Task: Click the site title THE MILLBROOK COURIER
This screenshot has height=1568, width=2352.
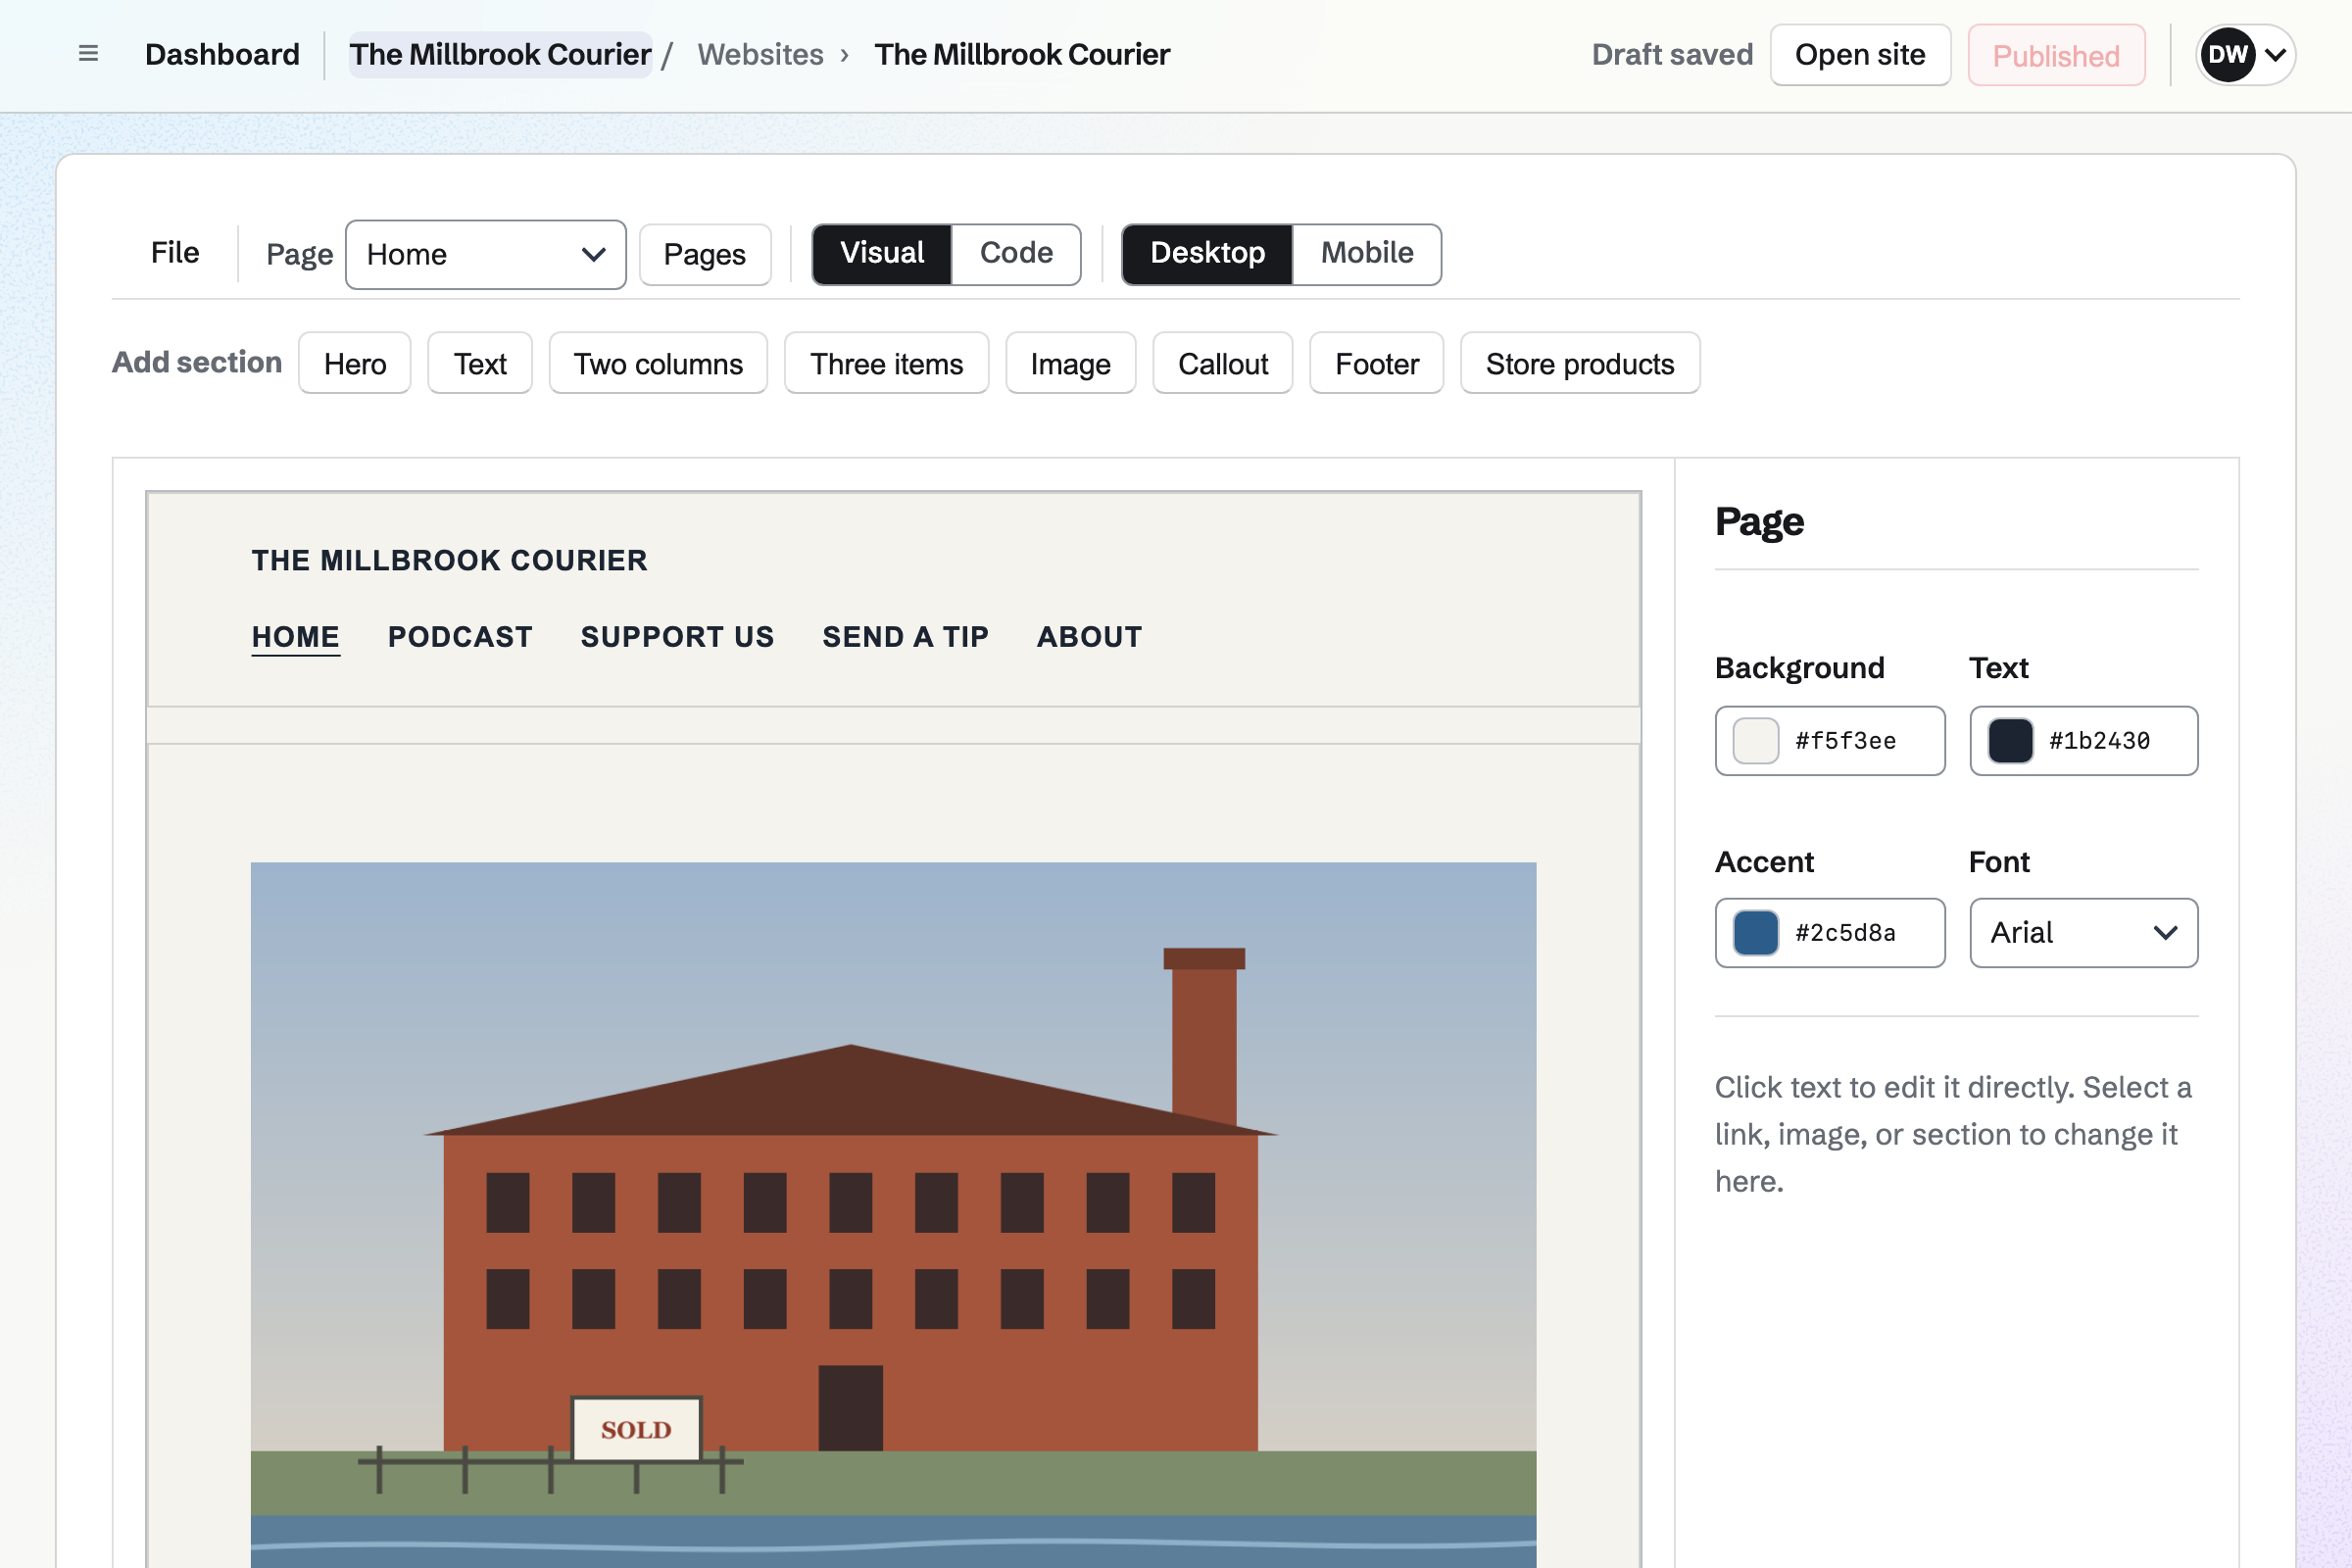Action: point(449,560)
